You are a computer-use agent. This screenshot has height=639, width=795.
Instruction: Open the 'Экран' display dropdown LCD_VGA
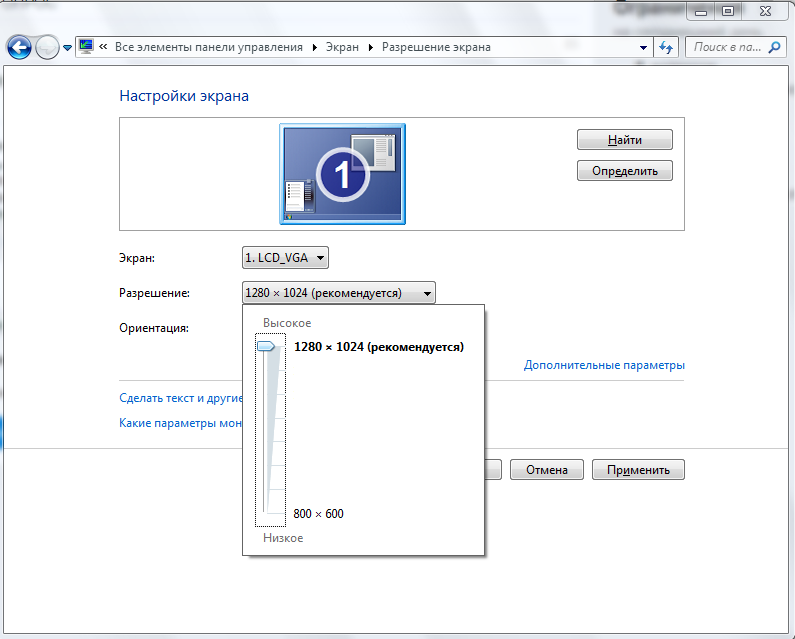point(285,258)
